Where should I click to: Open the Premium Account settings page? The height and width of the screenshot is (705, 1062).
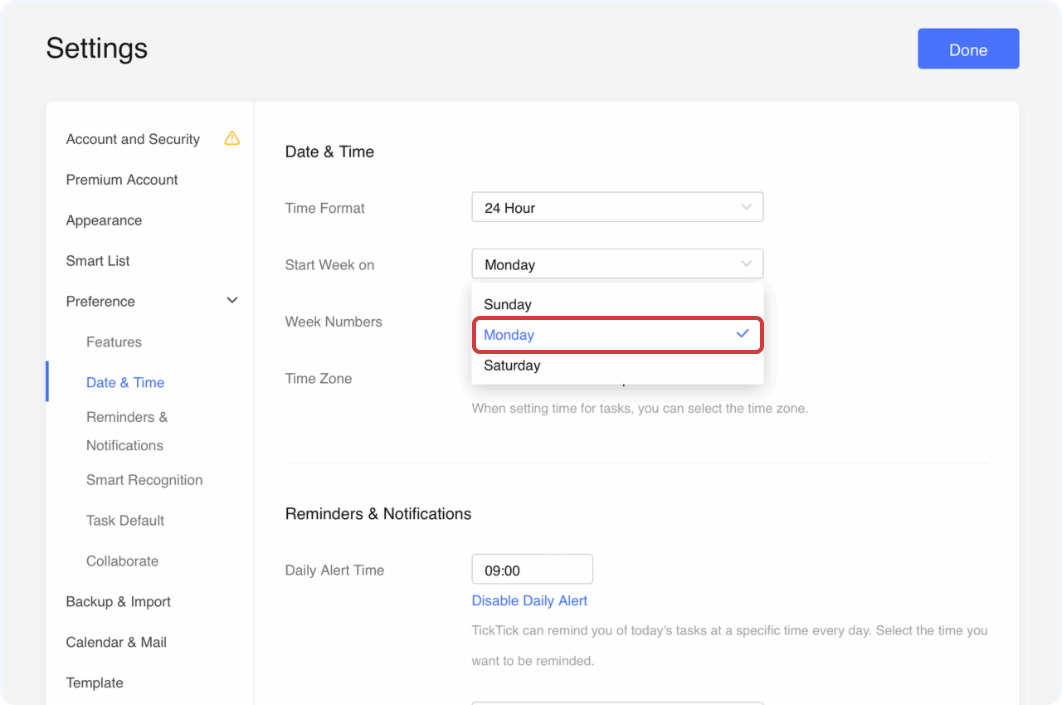pos(121,179)
